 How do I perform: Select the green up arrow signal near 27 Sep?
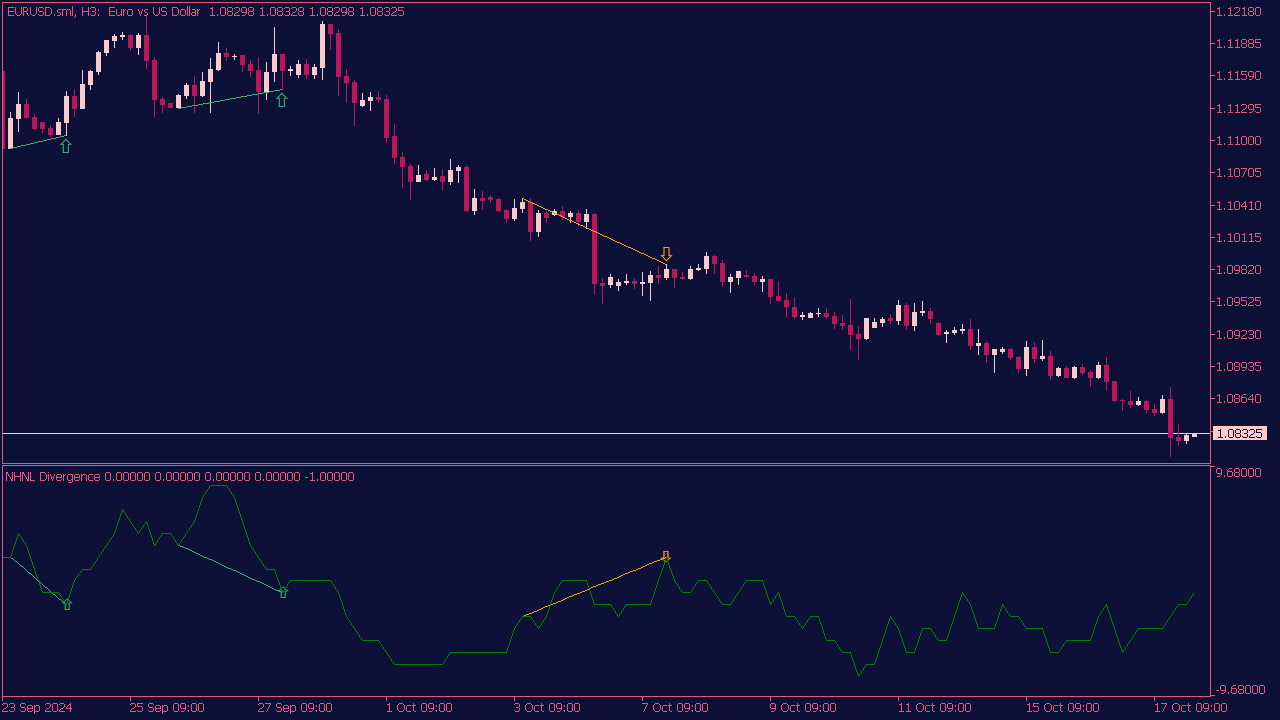pos(281,99)
